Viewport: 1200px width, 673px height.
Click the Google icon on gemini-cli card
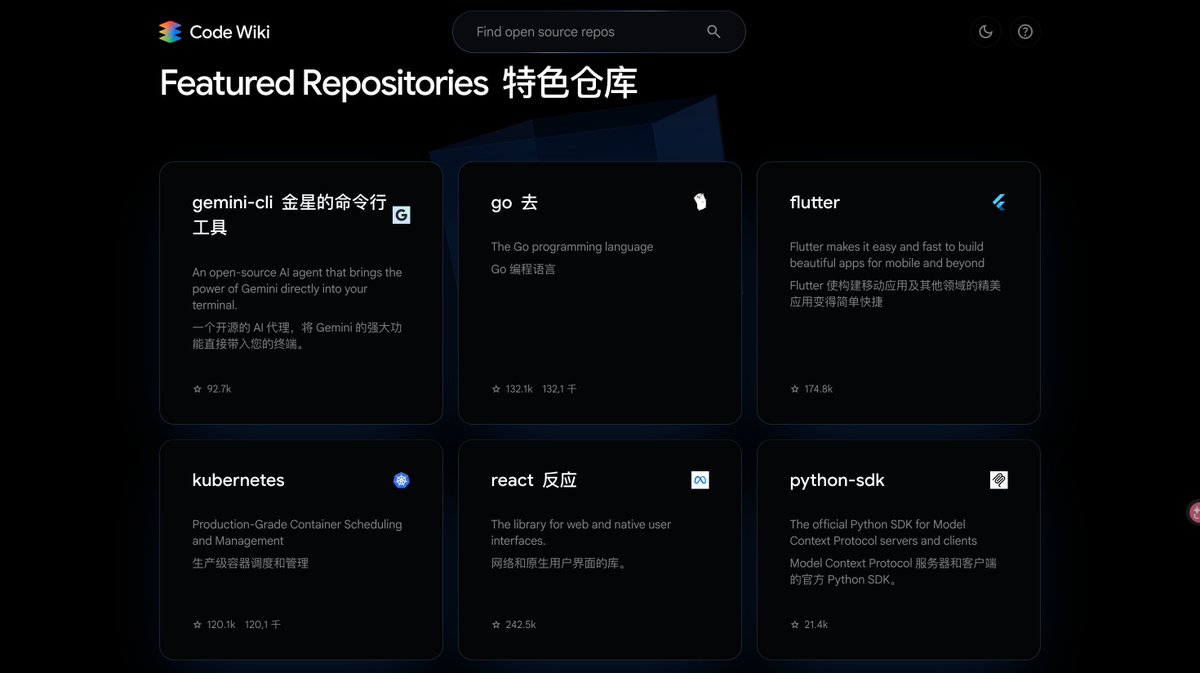[x=401, y=215]
